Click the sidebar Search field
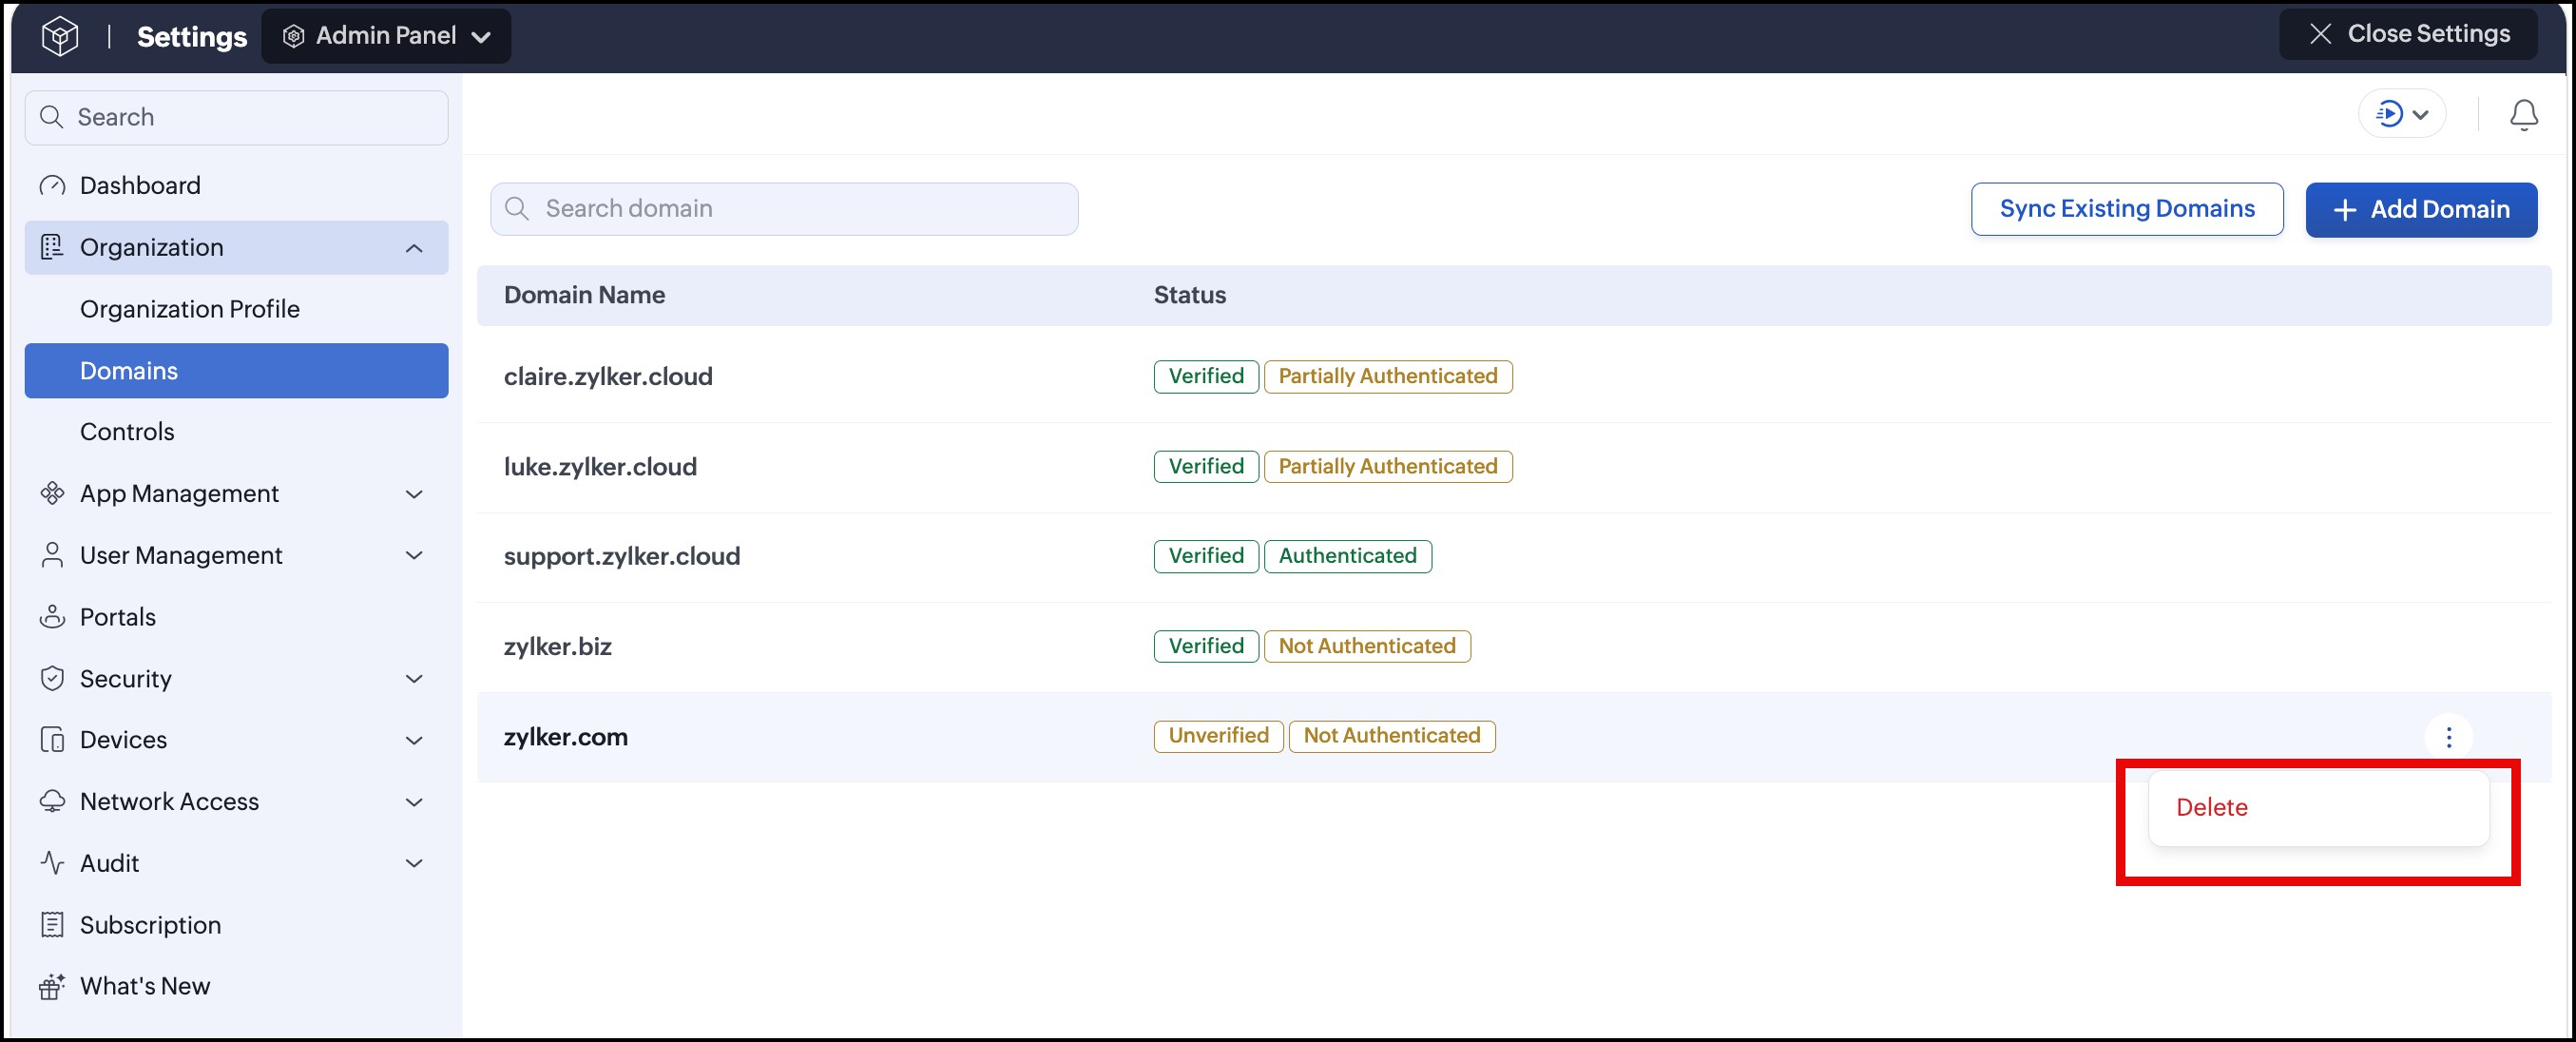 (x=236, y=117)
